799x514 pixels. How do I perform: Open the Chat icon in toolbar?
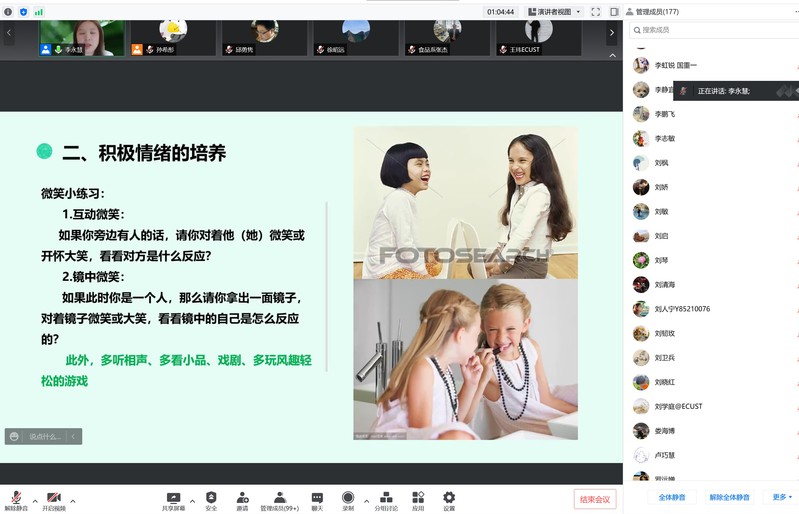pos(317,498)
